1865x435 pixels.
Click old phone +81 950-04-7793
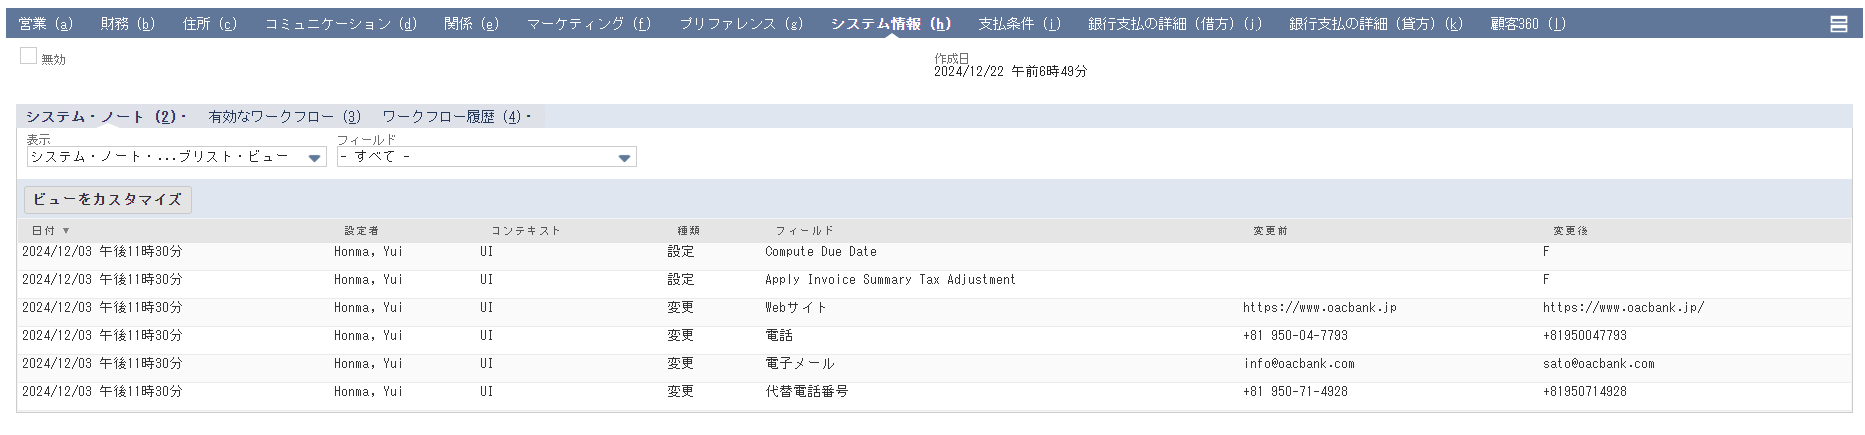coord(1295,336)
